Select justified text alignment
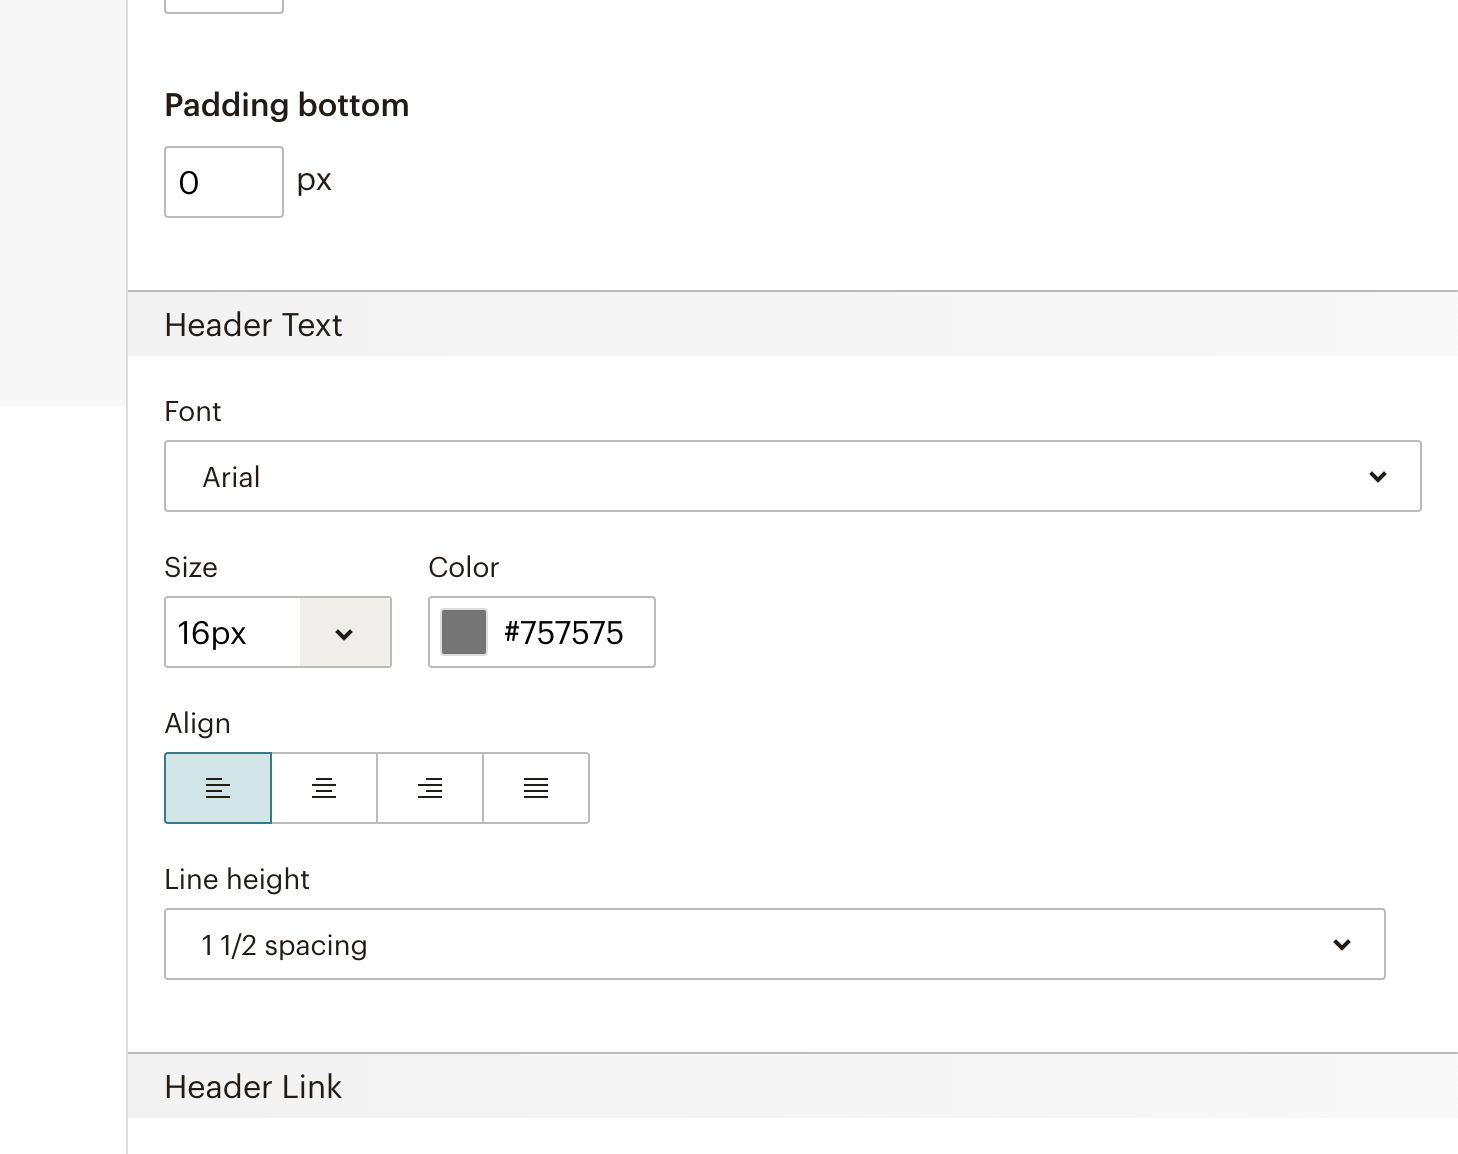1458x1154 pixels. point(536,788)
